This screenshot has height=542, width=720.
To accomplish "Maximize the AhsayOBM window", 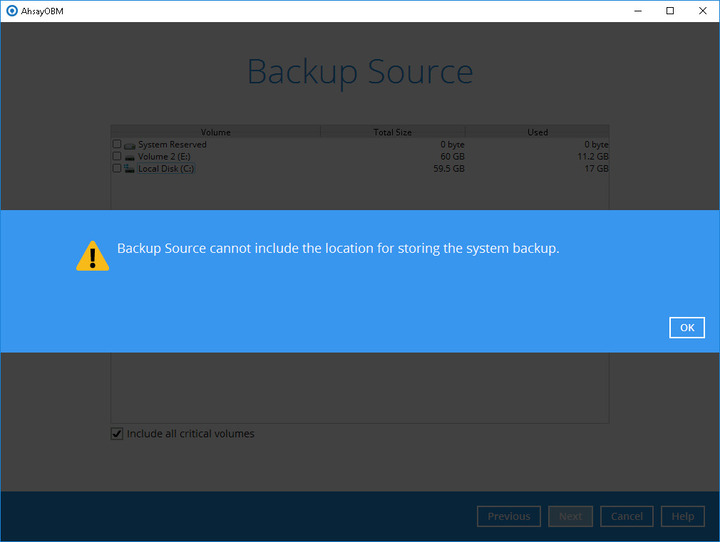I will (x=670, y=11).
